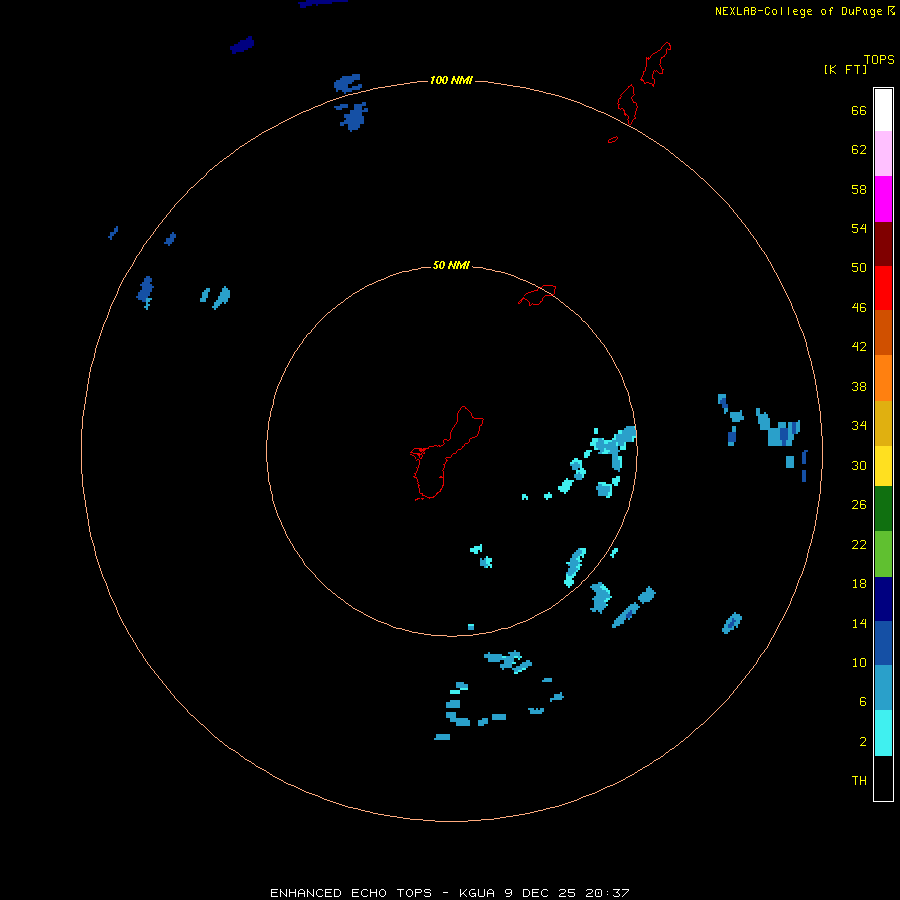
Task: Click the Rota island outline on the 50 NMI ring
Action: [537, 295]
